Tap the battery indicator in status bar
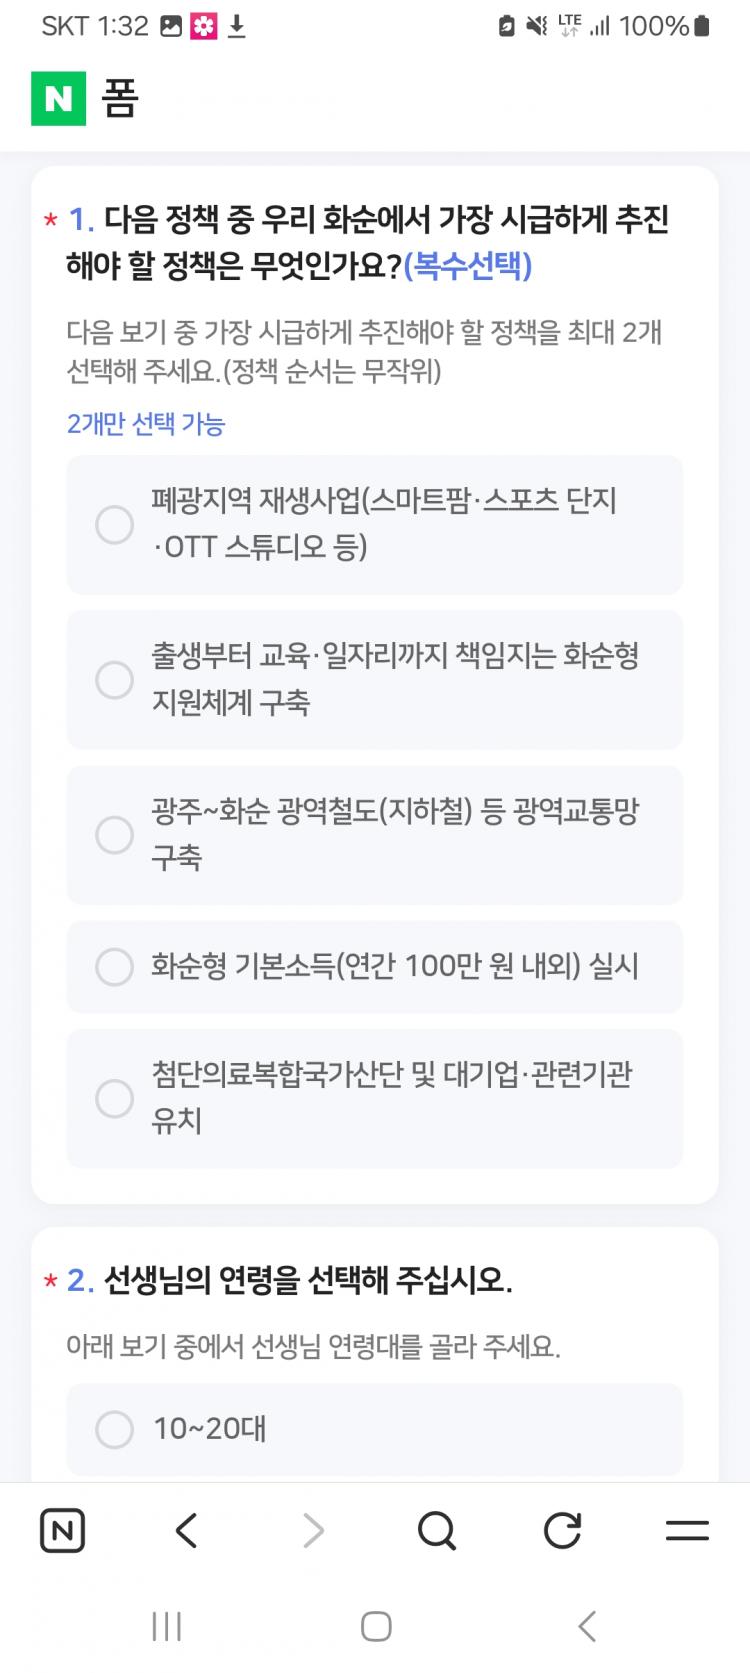 pyautogui.click(x=701, y=27)
